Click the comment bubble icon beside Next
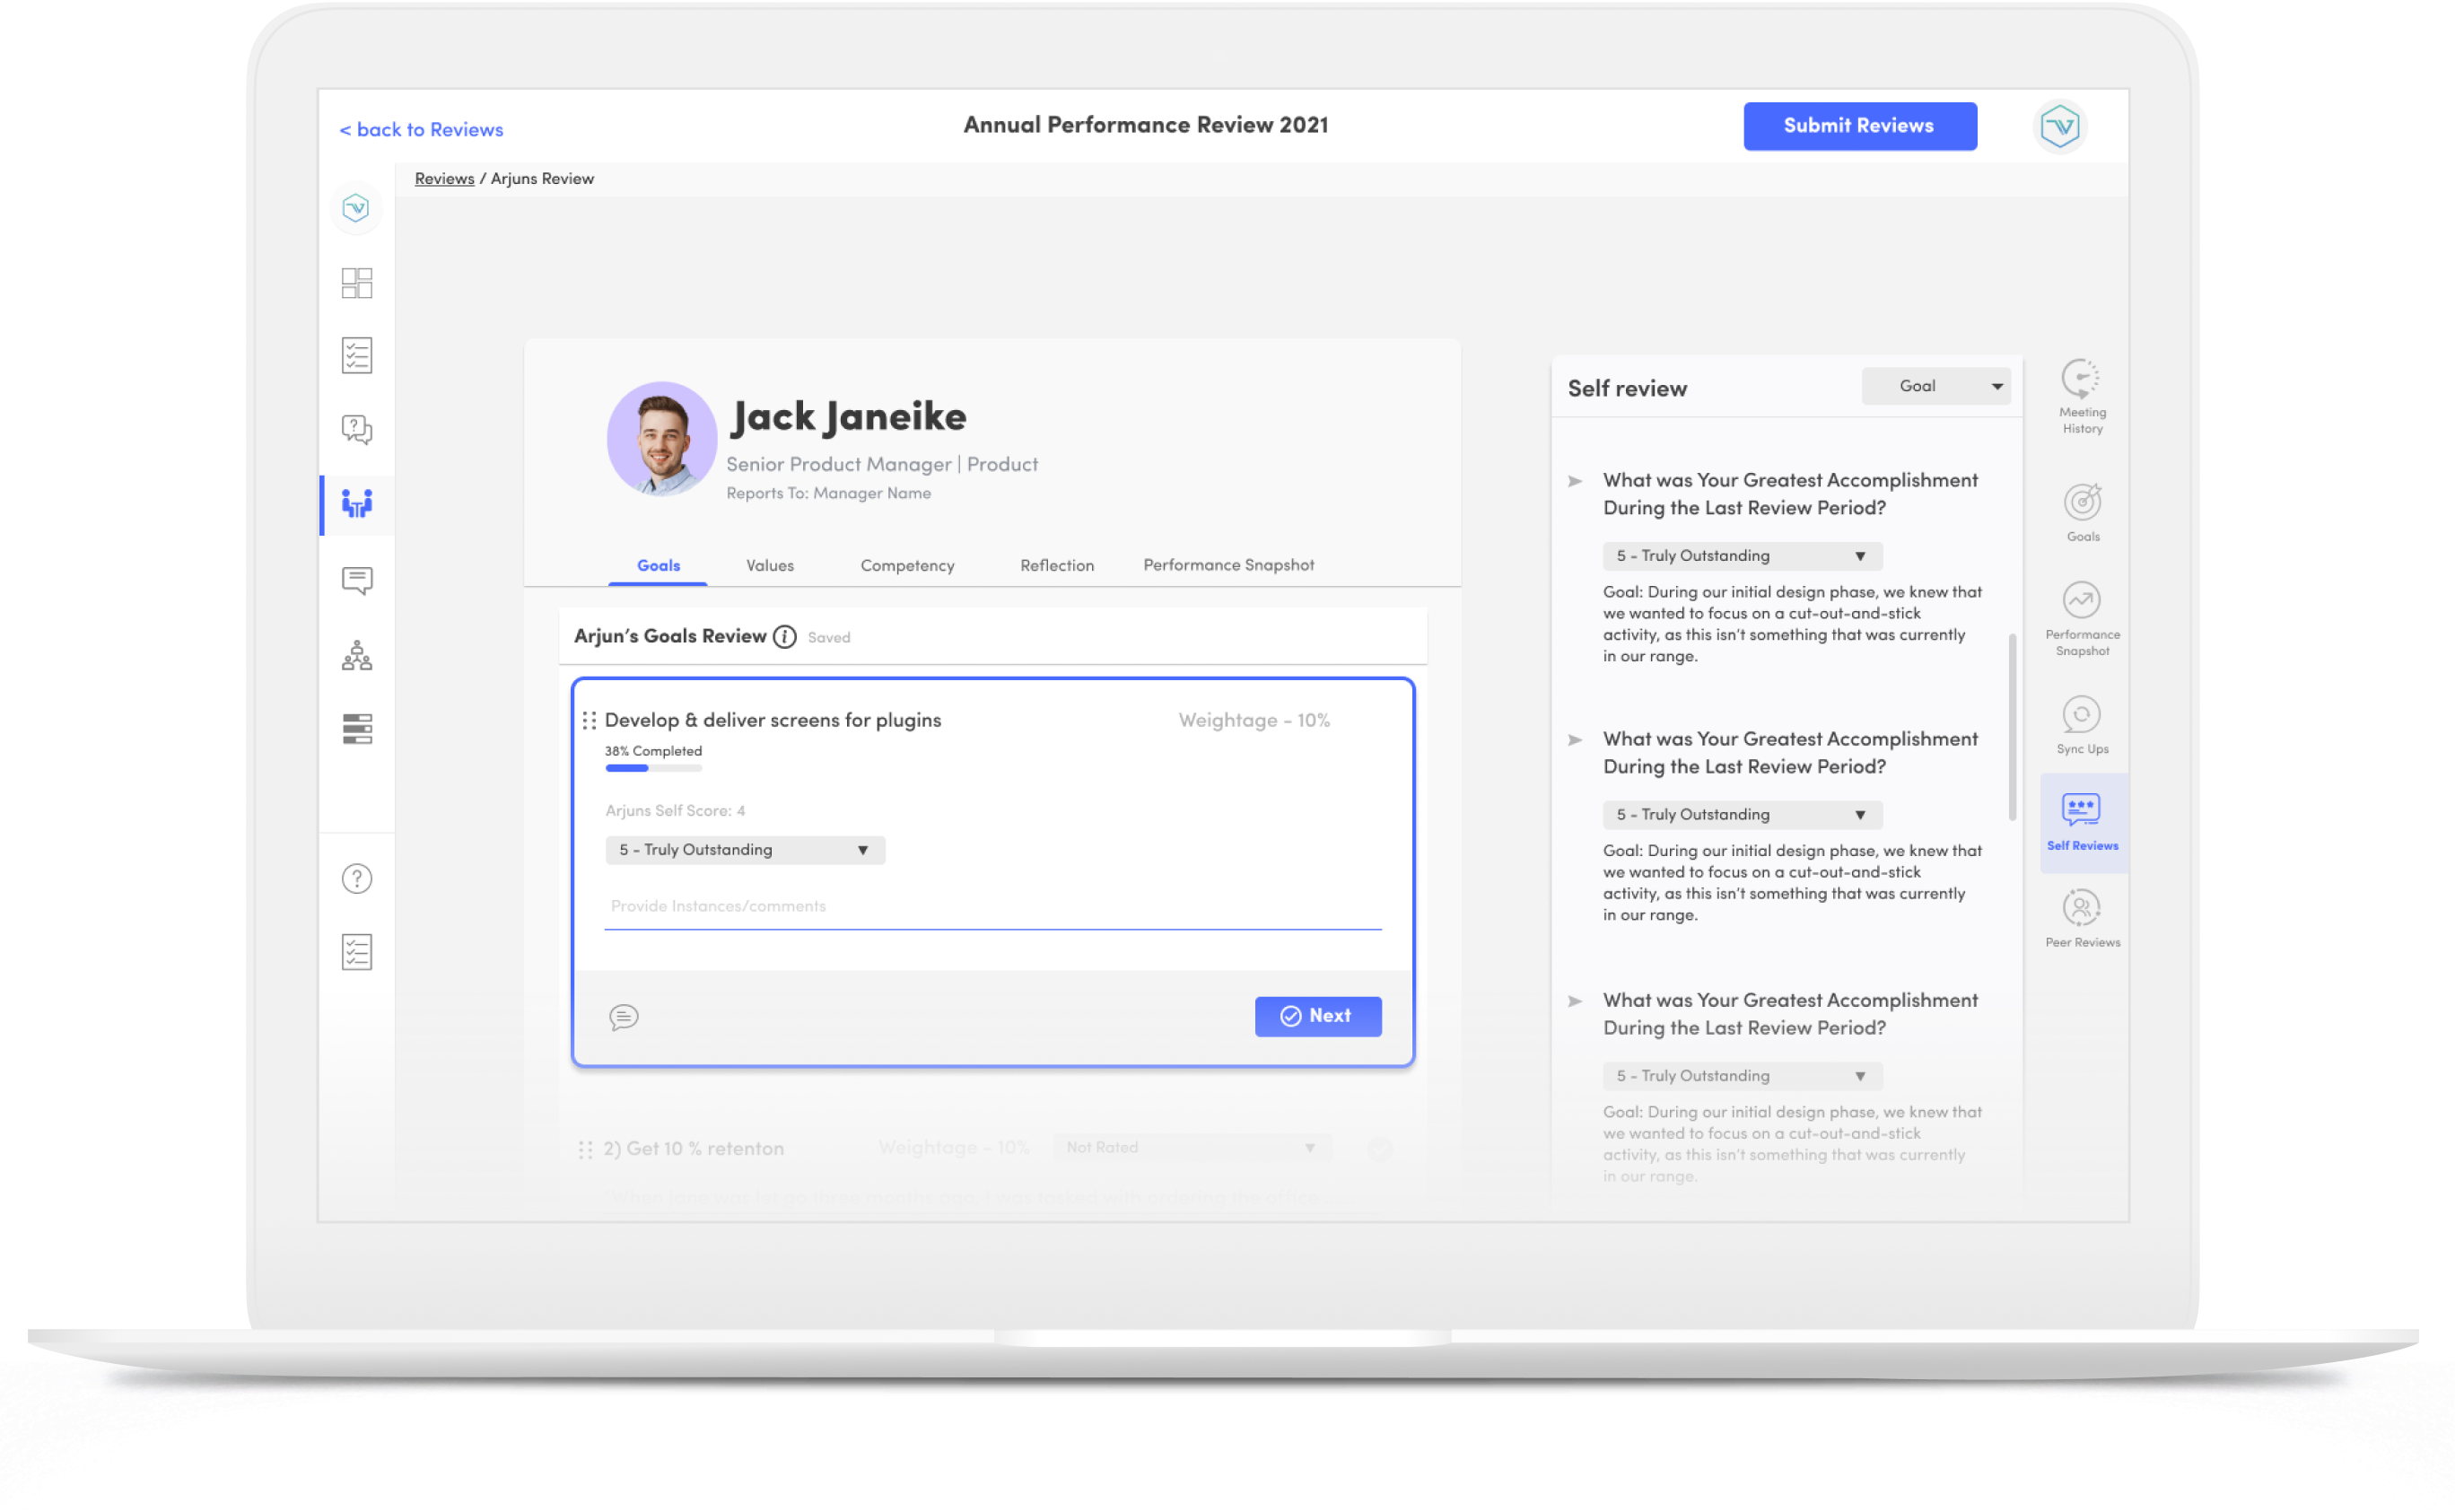The image size is (2455, 1512). coord(623,1017)
